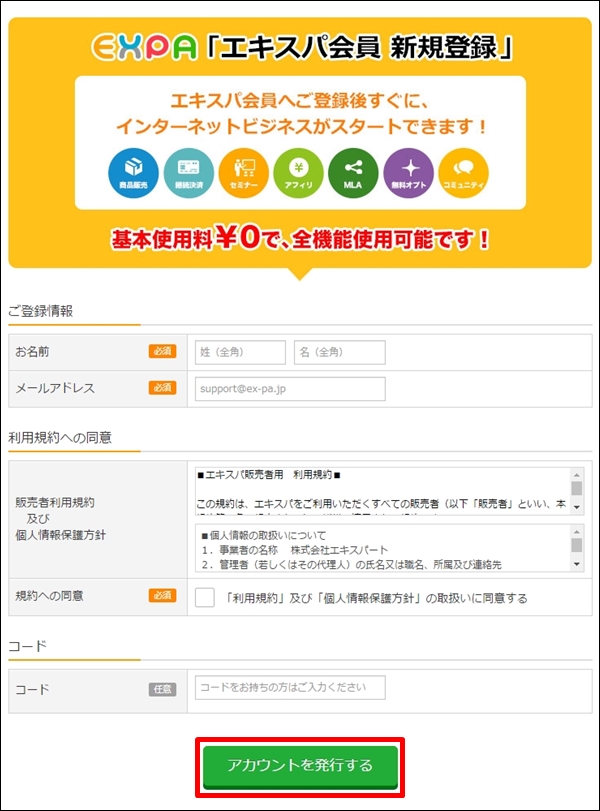Click up arrow of 販売者用利用規約 scrollbar

[577, 474]
